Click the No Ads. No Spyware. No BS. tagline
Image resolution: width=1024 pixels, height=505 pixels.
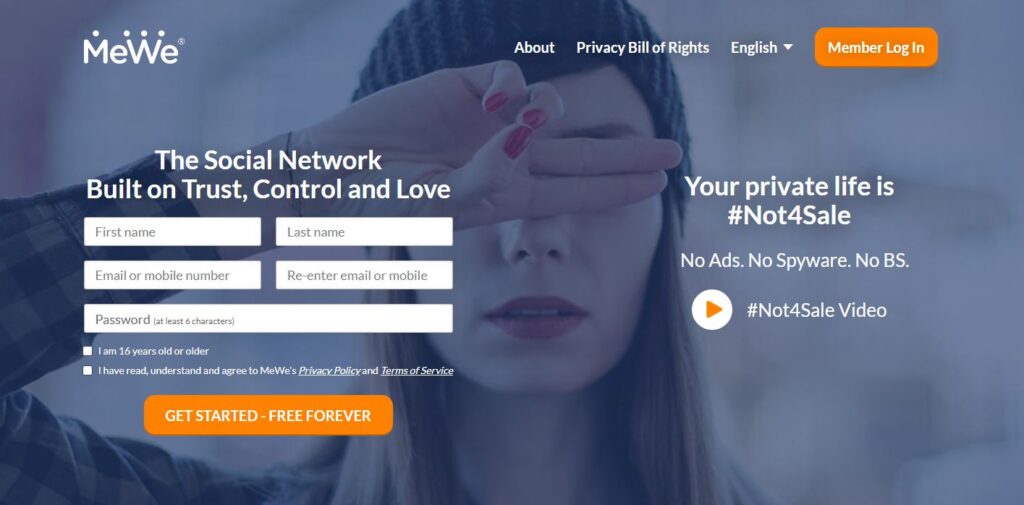tap(794, 260)
